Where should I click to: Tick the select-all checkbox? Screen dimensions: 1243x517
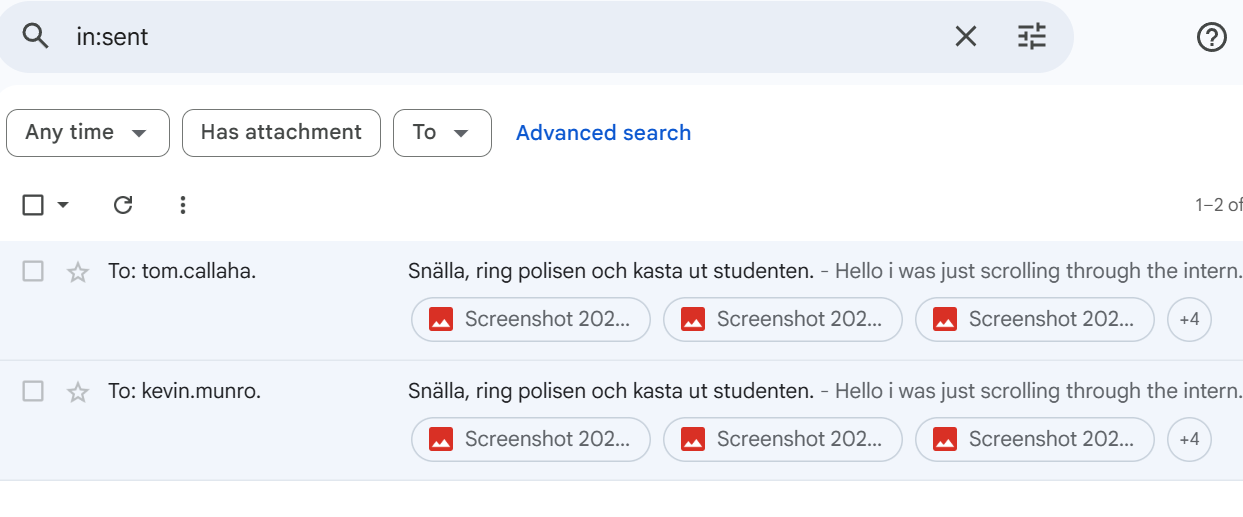coord(33,205)
